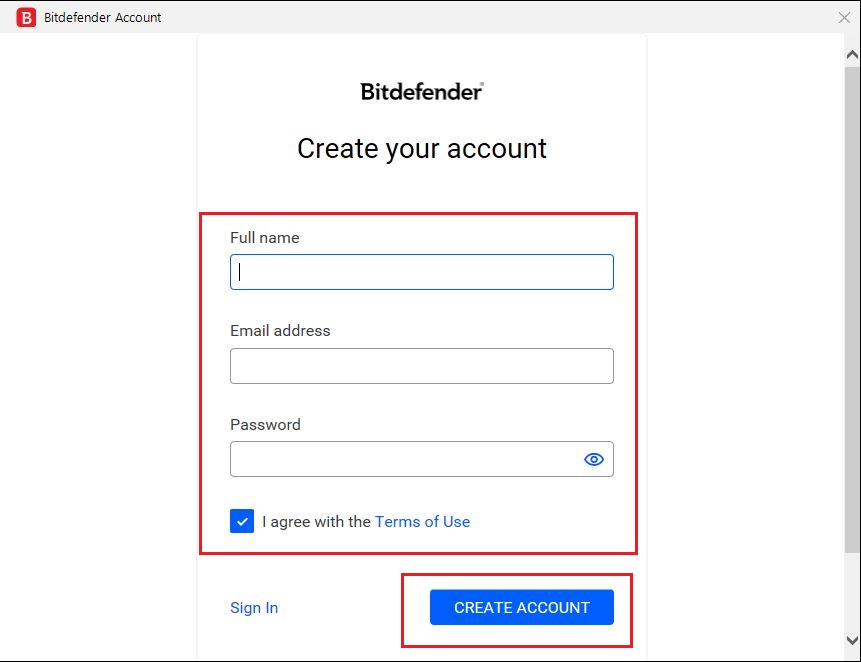Click the 'Create your account' heading
The height and width of the screenshot is (662, 861).
point(422,149)
